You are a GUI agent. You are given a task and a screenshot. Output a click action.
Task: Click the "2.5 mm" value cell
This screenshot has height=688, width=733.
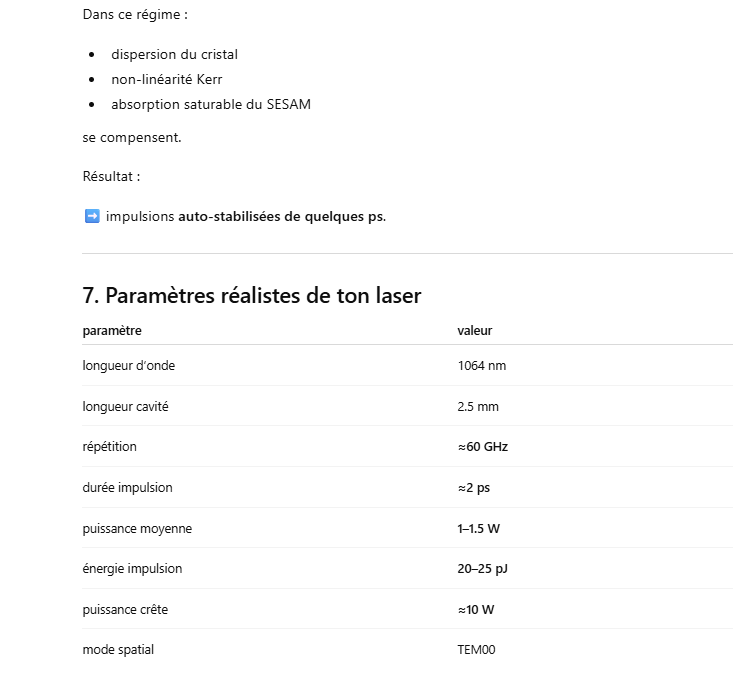[478, 407]
